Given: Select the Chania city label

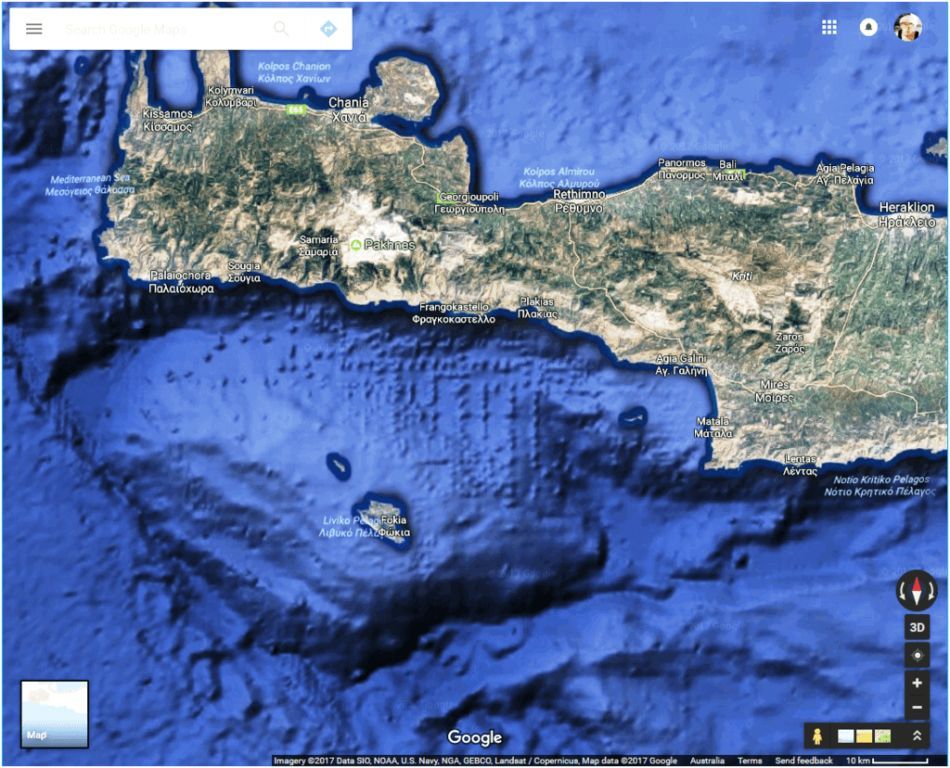Looking at the screenshot, I should (348, 110).
